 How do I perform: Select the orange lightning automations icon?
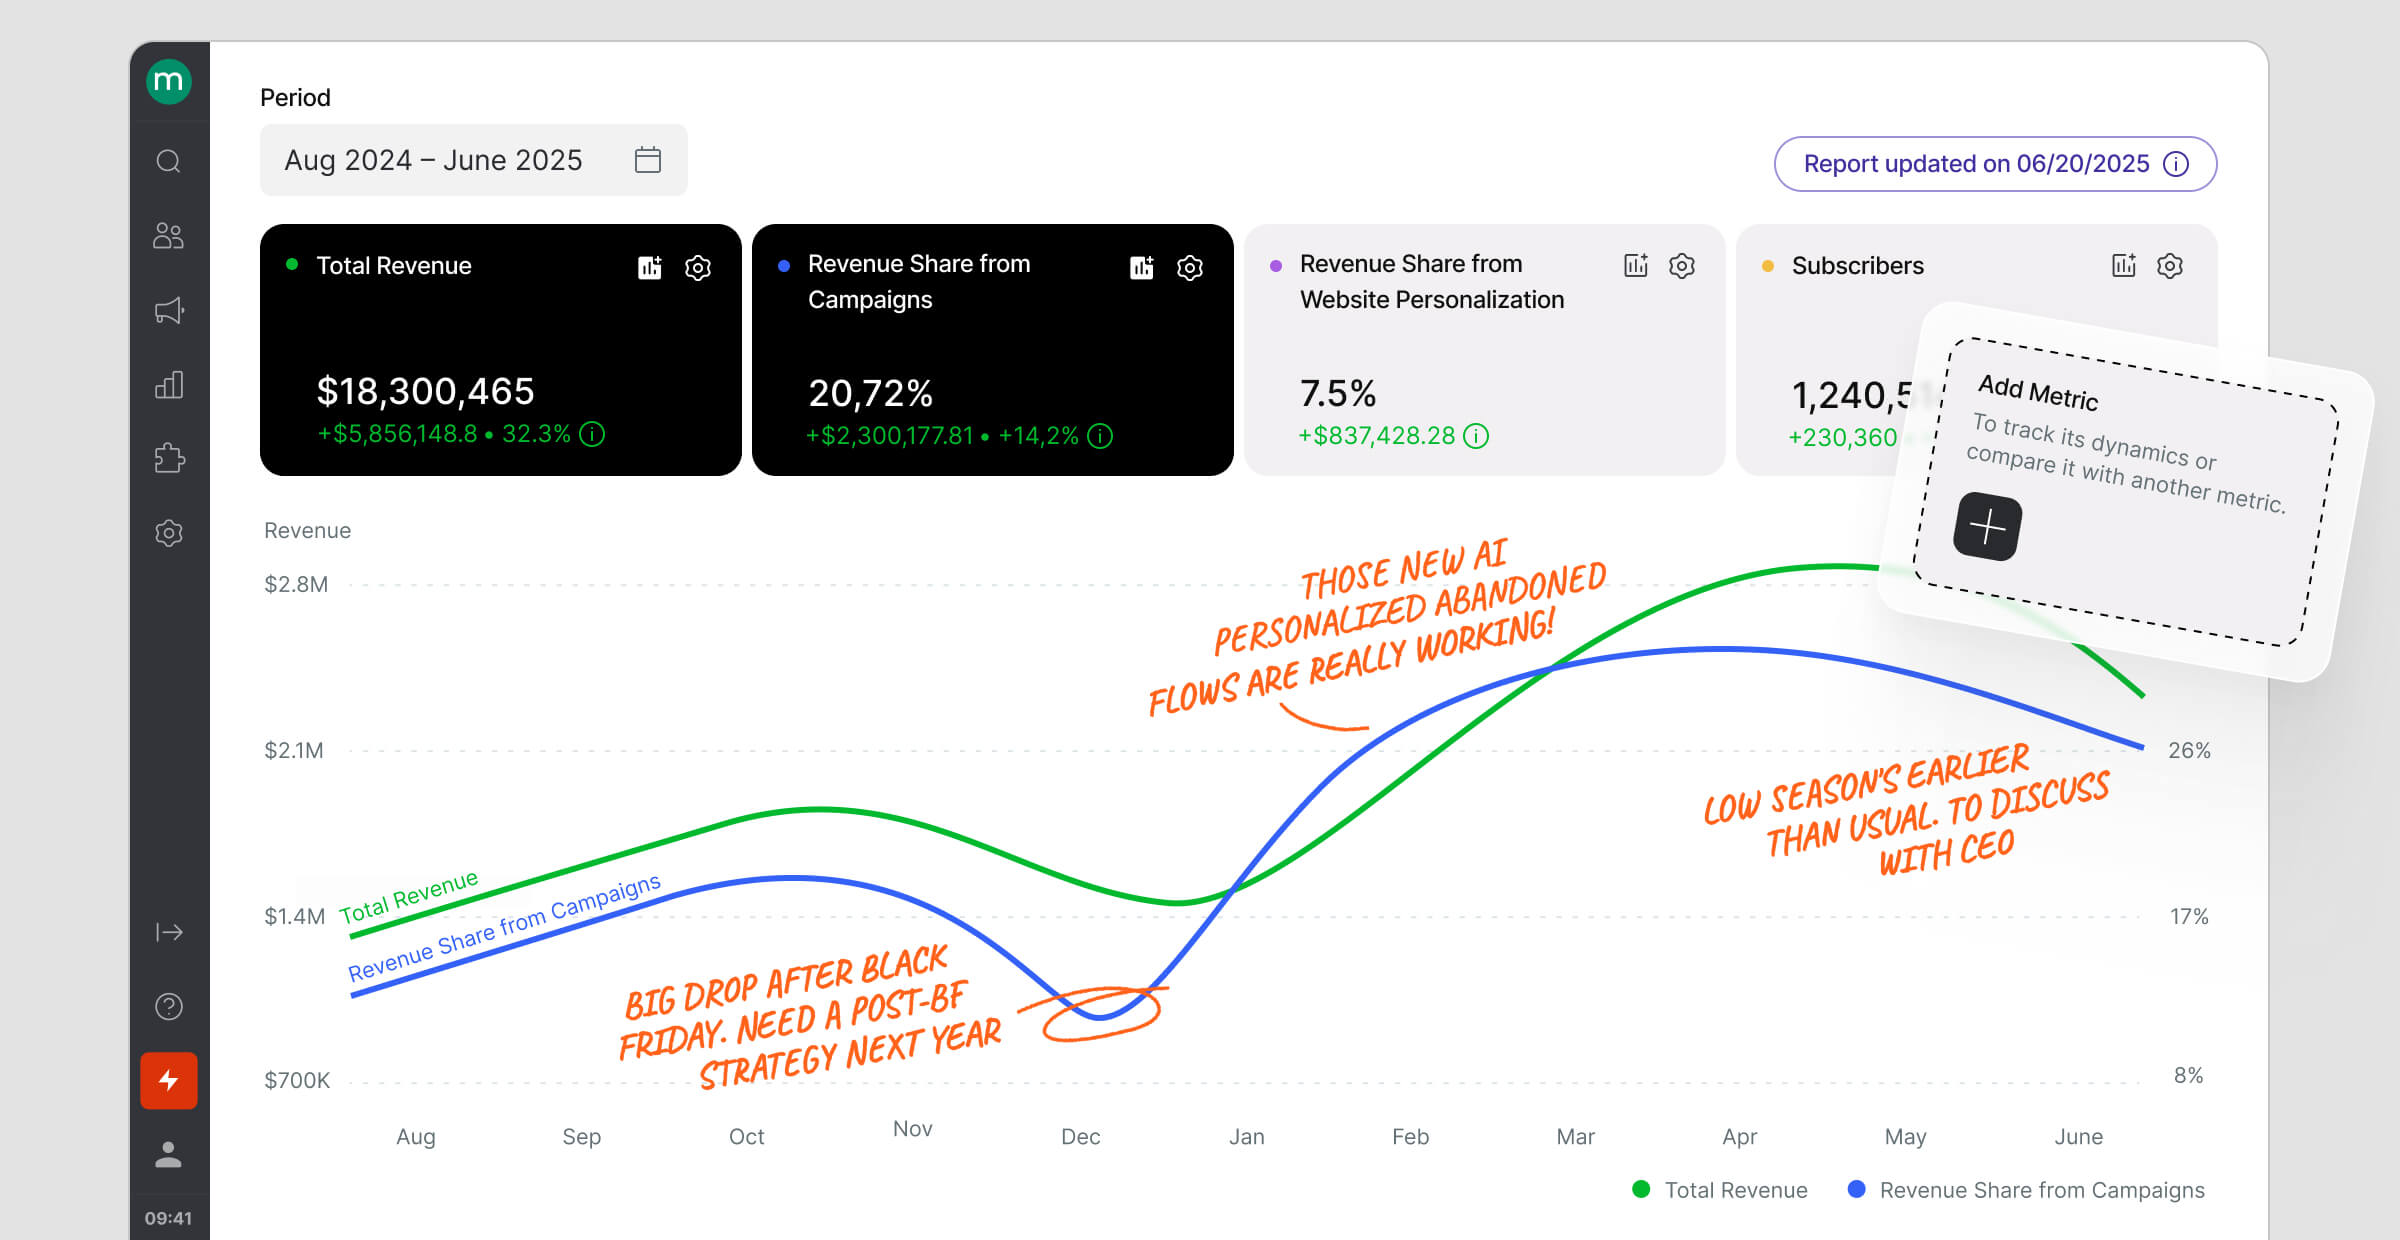point(169,1080)
